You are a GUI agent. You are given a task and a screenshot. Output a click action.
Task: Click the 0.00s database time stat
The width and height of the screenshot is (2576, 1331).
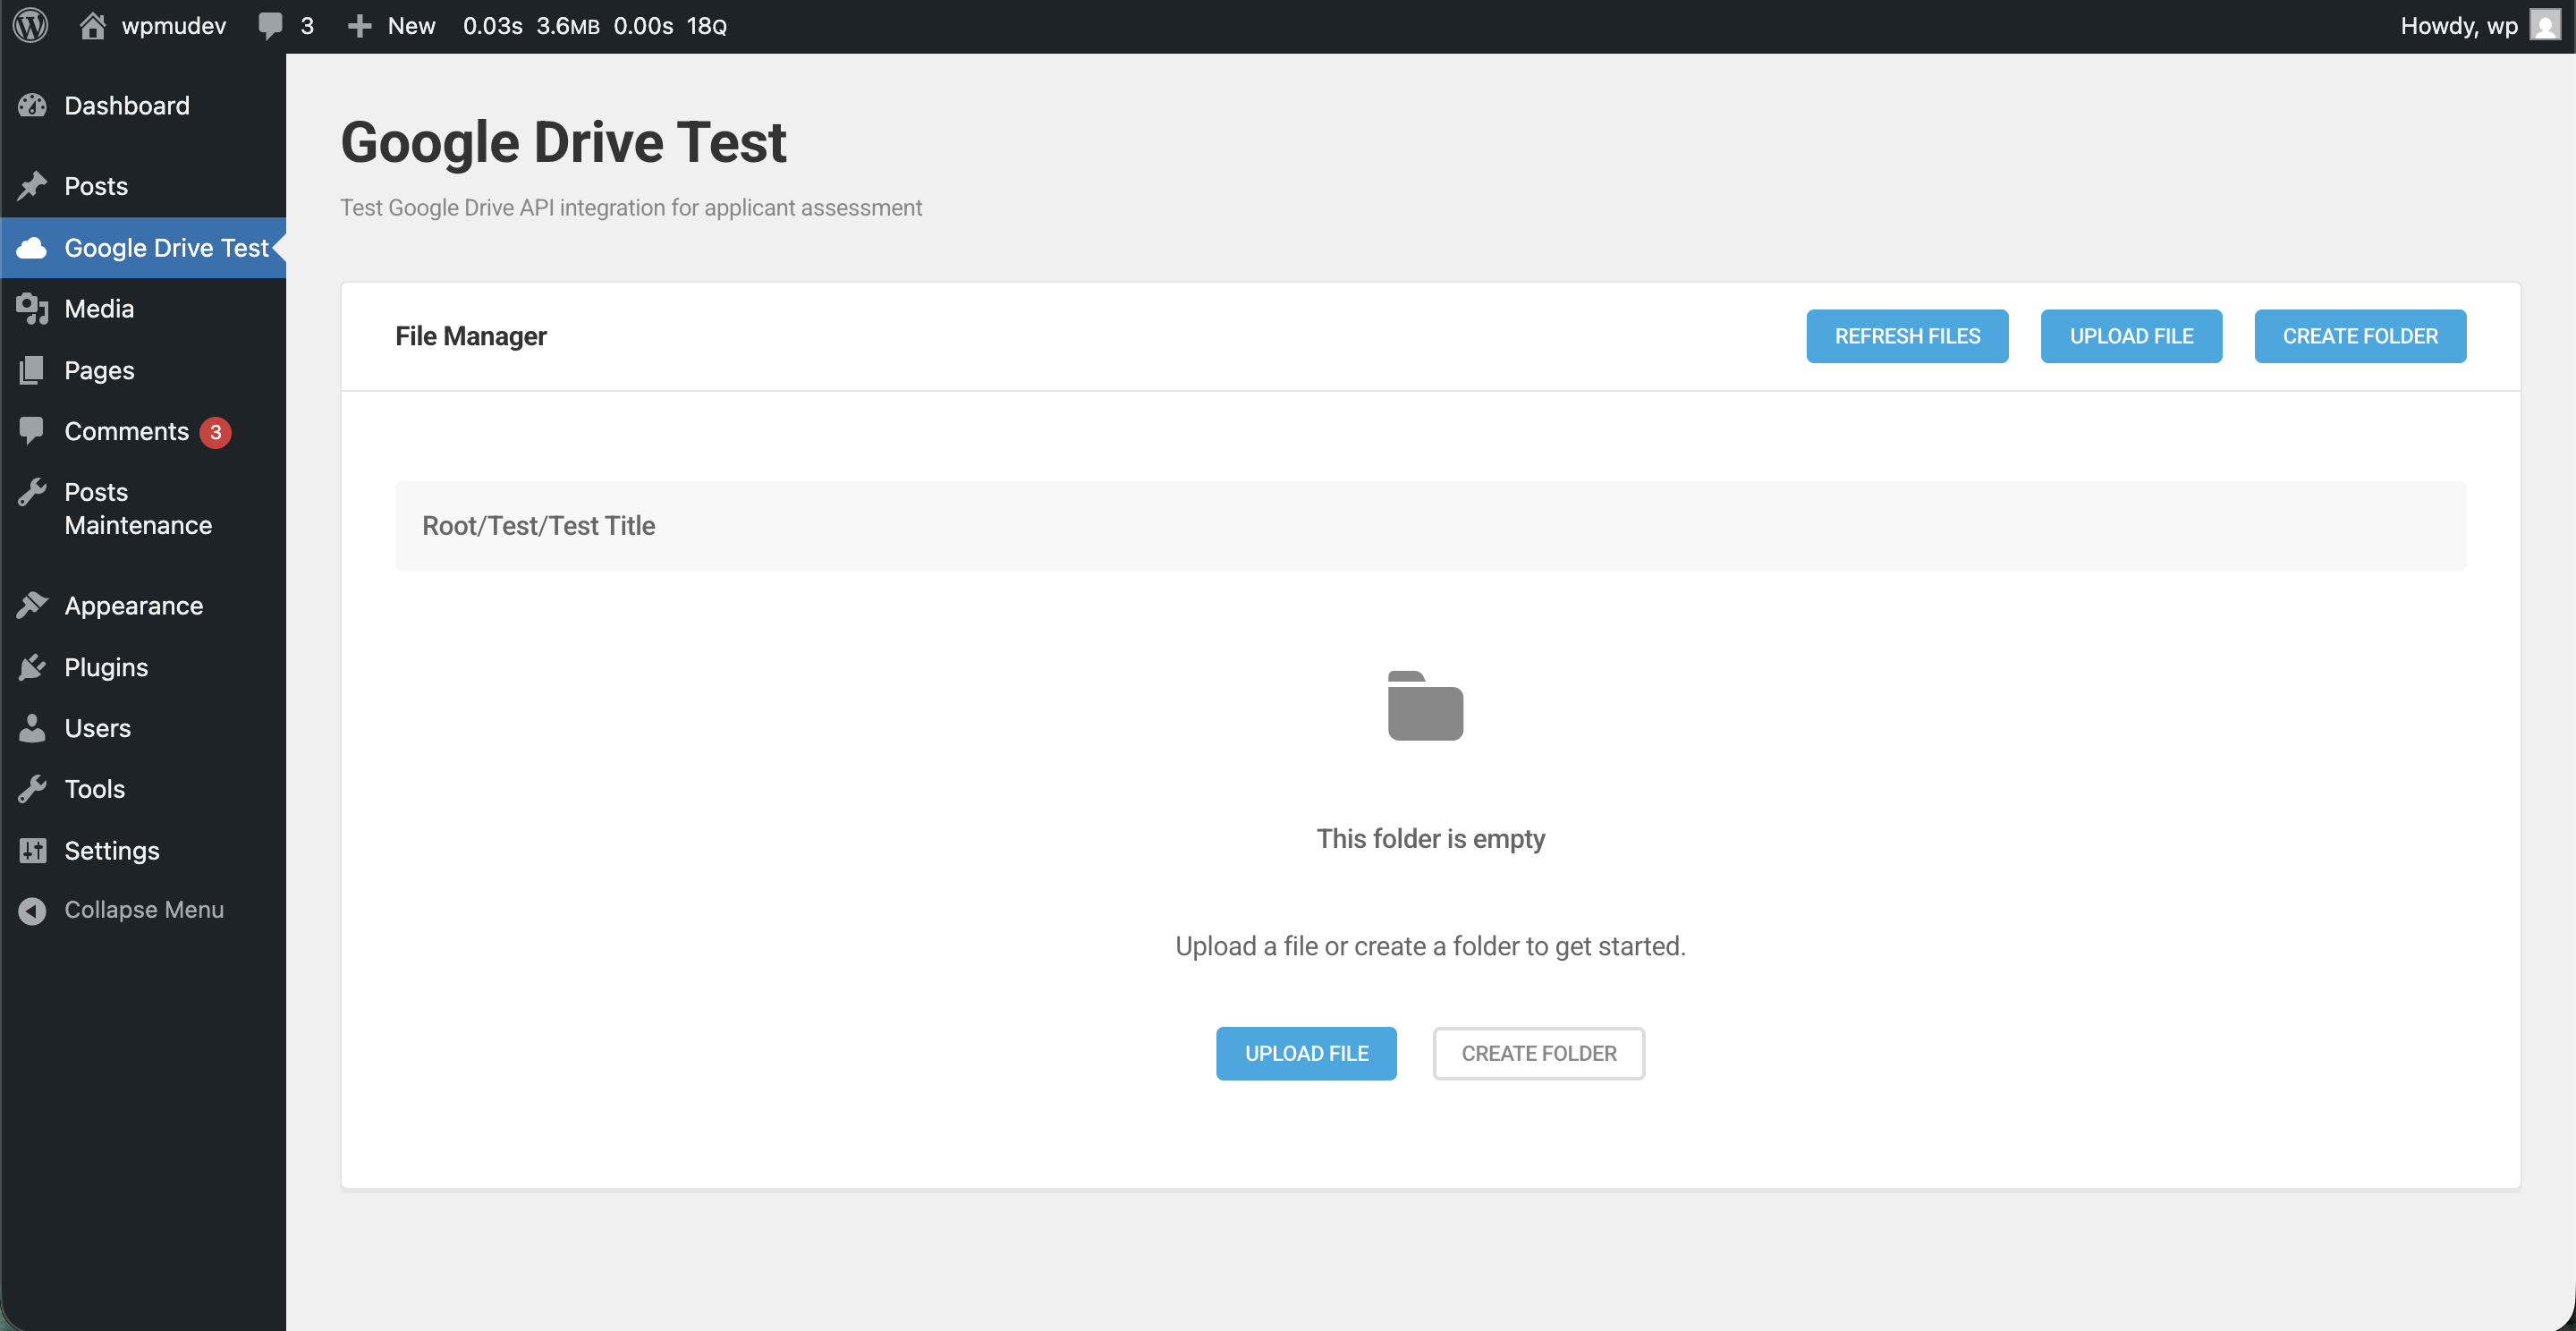(643, 26)
